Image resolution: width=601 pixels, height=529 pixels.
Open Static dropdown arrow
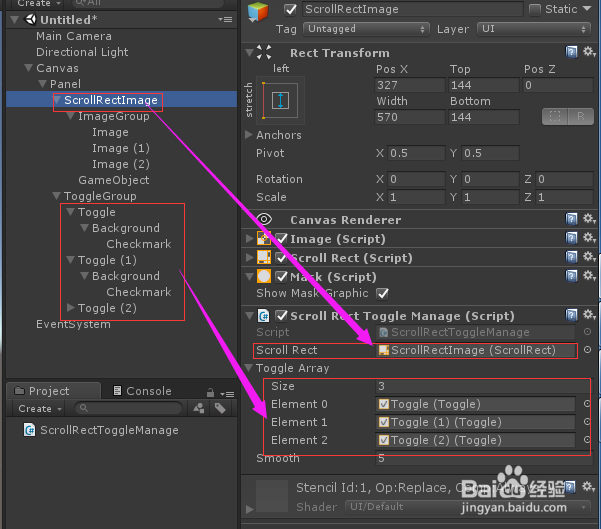587,8
